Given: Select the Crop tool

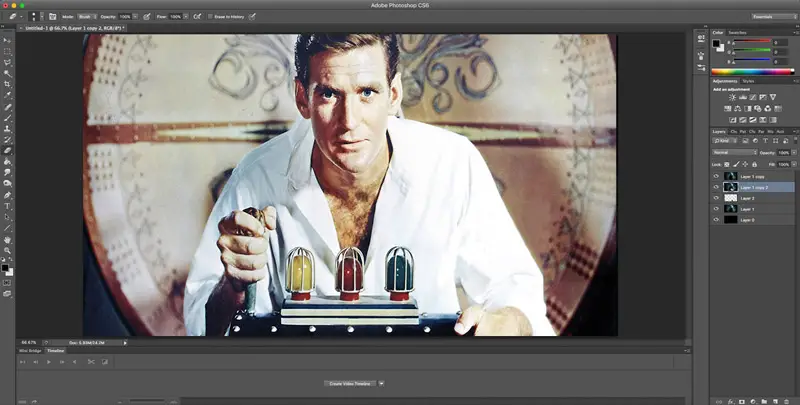Looking at the screenshot, I should tap(7, 85).
